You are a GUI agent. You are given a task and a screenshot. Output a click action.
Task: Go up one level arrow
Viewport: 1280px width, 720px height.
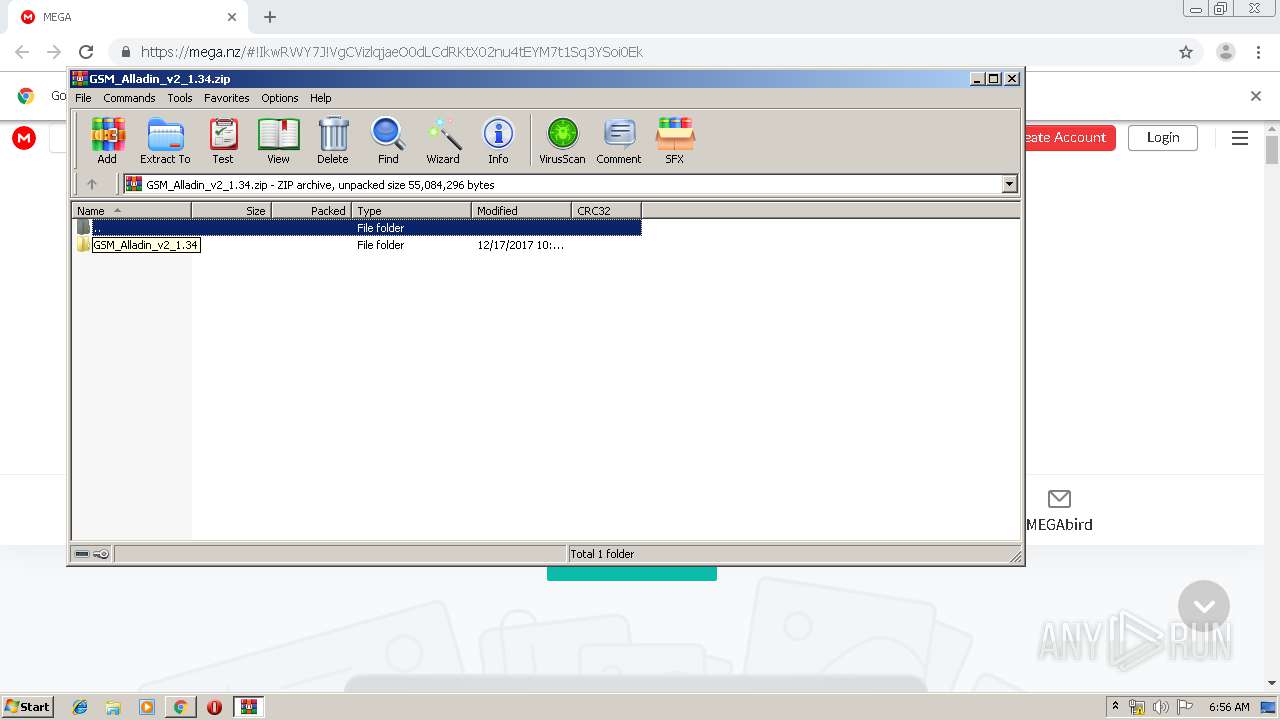[x=92, y=184]
